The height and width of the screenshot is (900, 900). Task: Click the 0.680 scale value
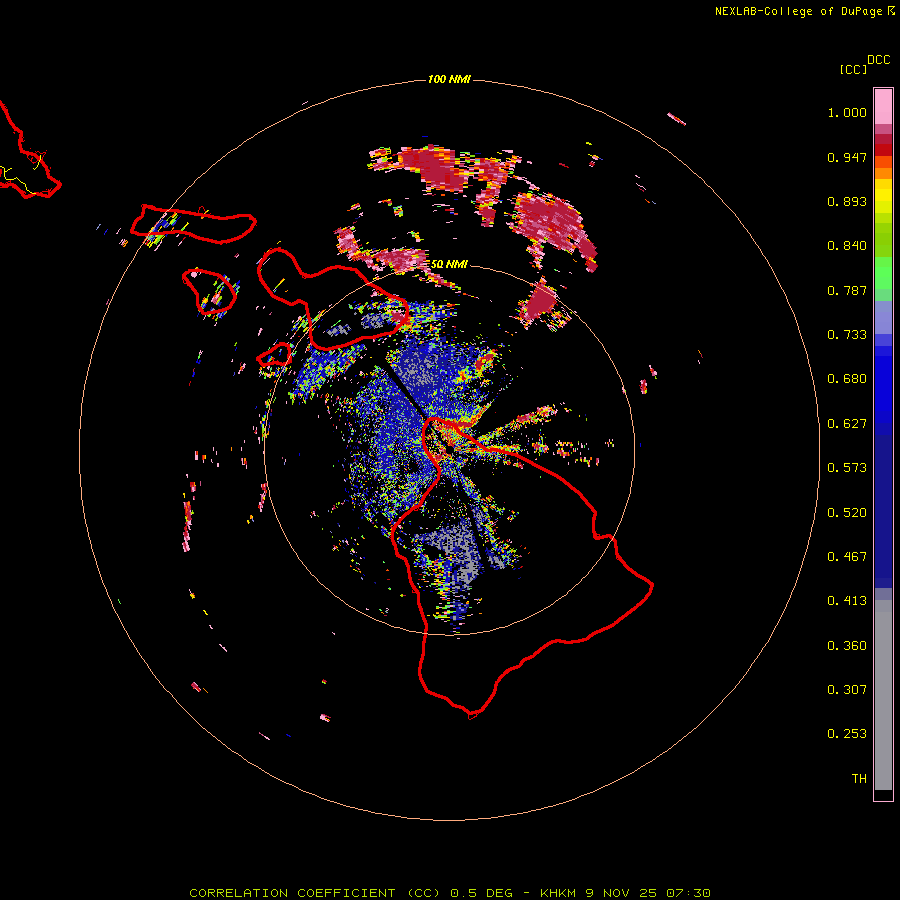(847, 379)
